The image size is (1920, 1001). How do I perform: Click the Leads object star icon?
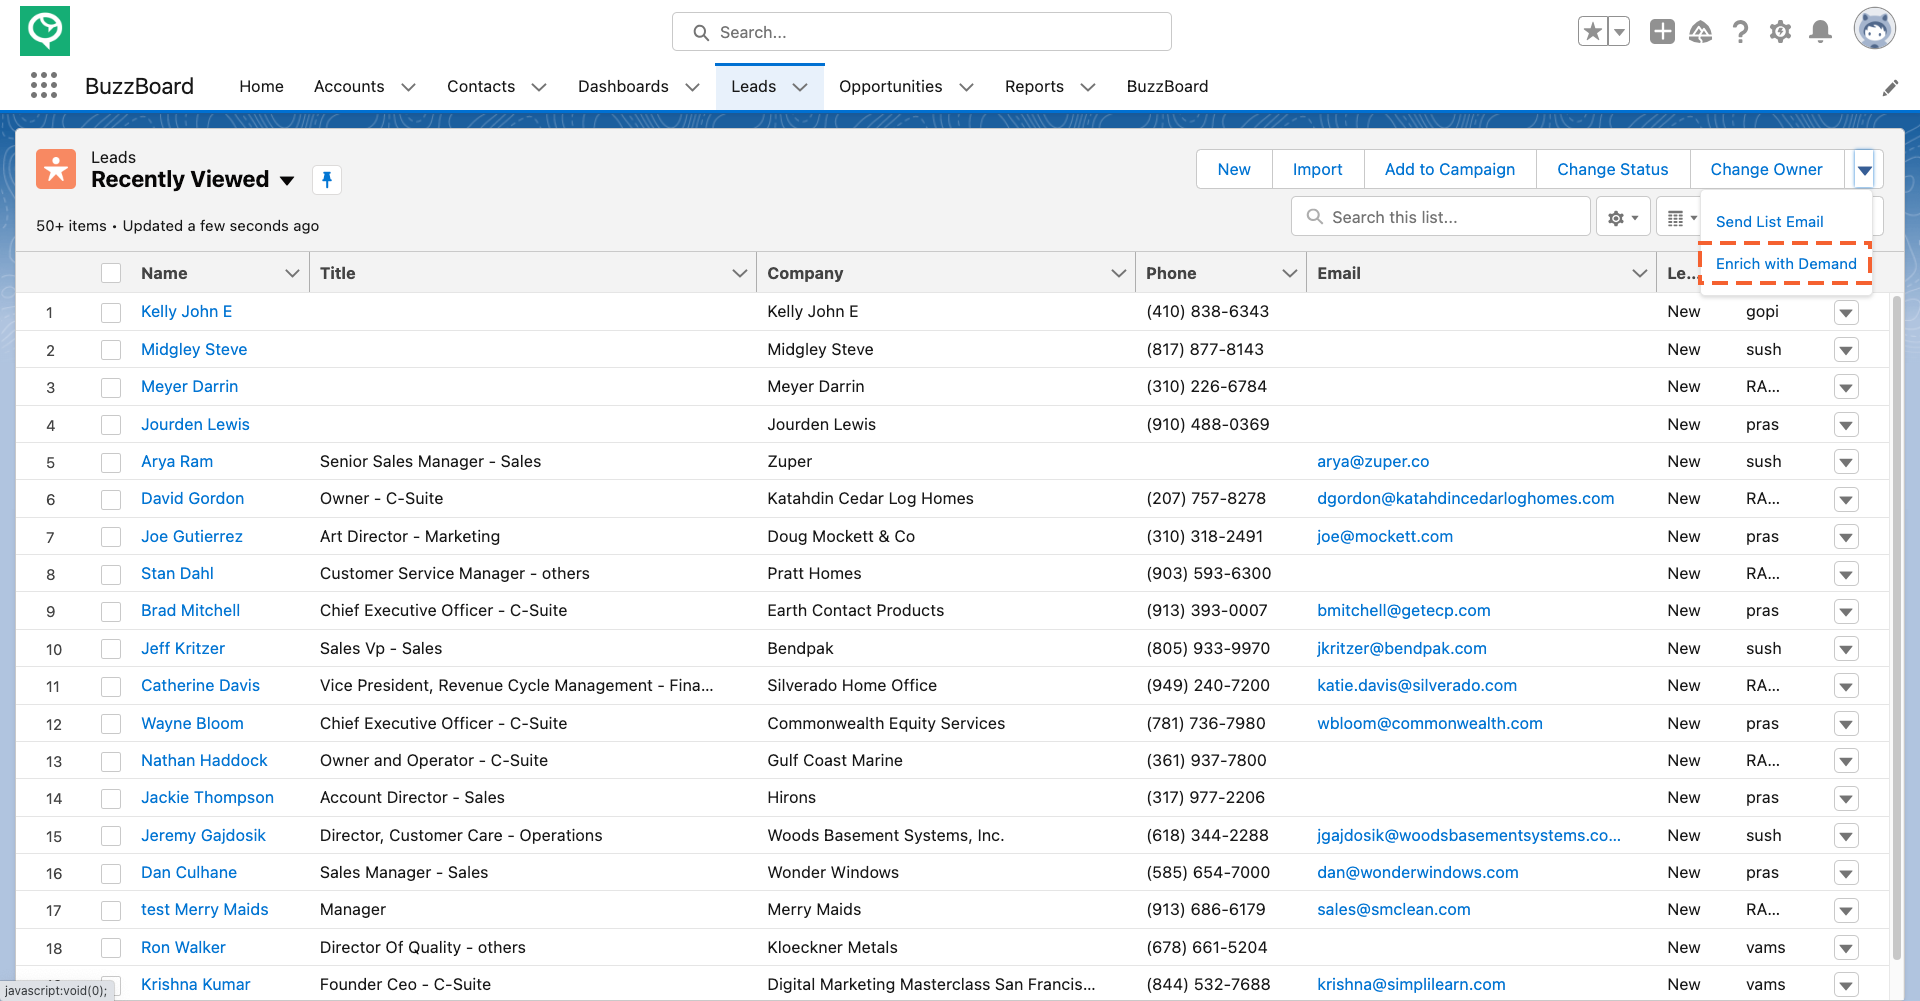(x=56, y=169)
